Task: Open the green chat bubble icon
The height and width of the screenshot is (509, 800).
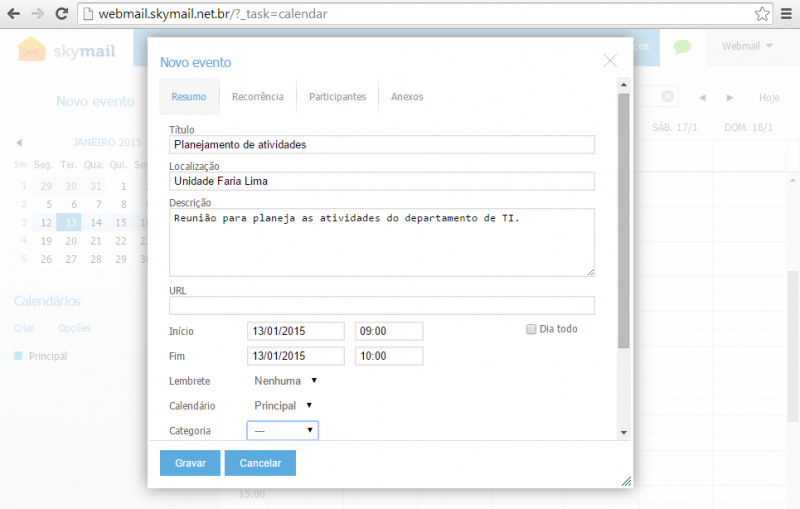Action: point(682,47)
